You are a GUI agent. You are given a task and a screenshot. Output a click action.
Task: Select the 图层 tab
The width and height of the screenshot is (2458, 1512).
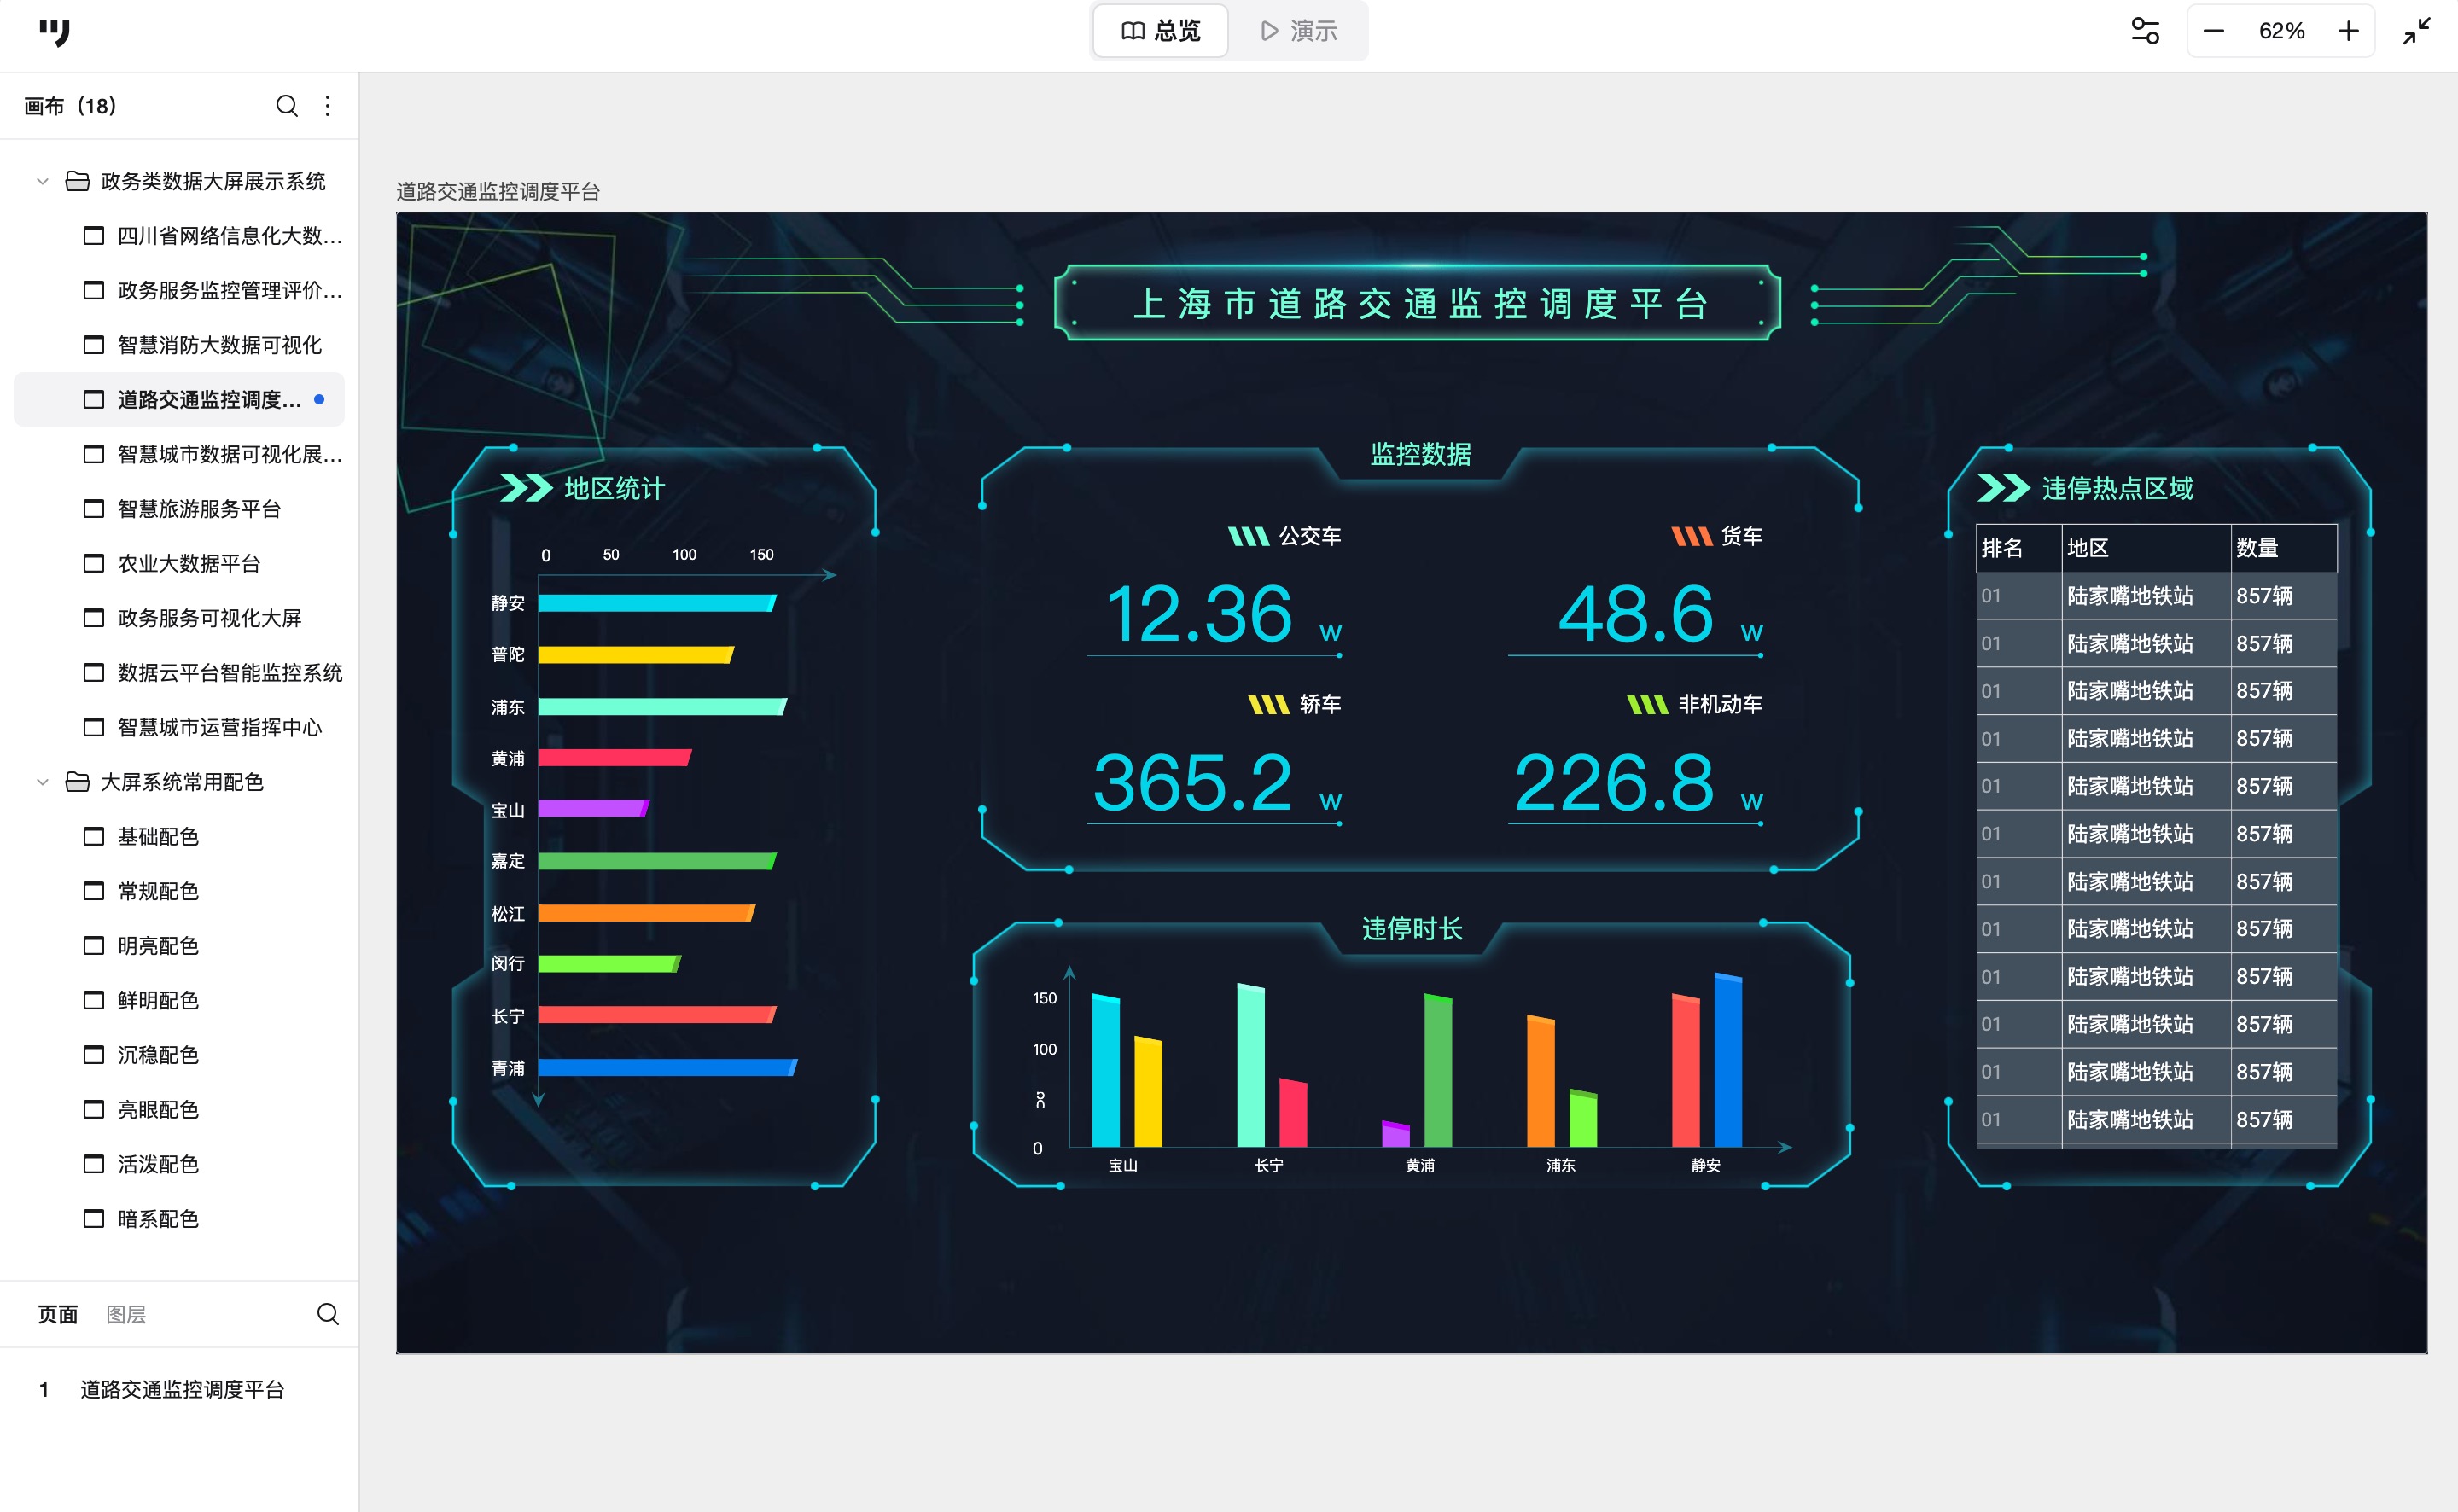pyautogui.click(x=126, y=1314)
